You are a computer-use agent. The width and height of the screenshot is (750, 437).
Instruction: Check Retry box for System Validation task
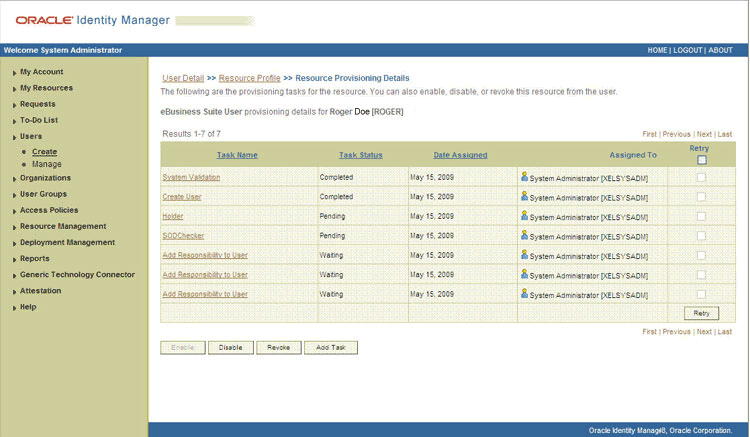[x=701, y=177]
